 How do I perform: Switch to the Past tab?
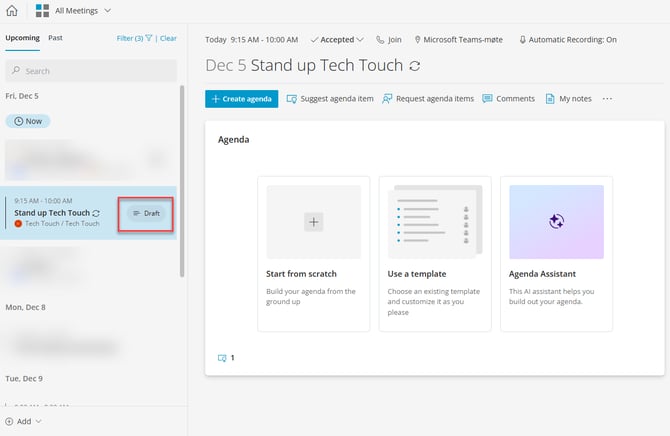coord(56,38)
